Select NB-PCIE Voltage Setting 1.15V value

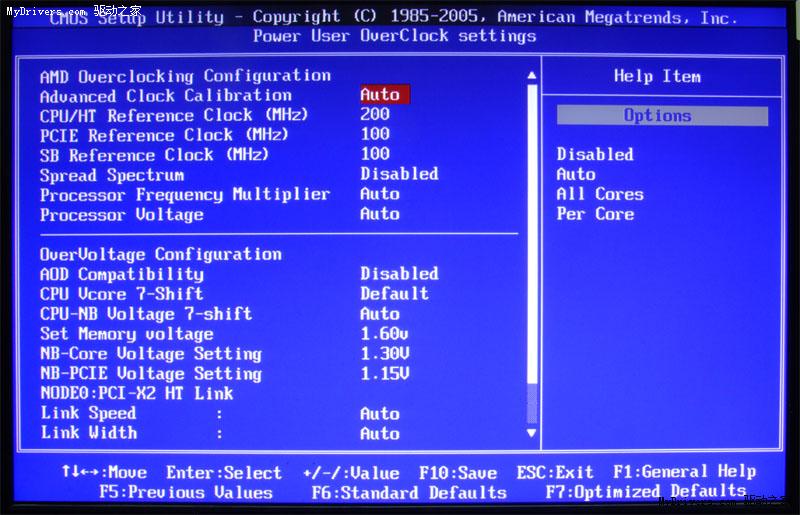click(x=385, y=374)
